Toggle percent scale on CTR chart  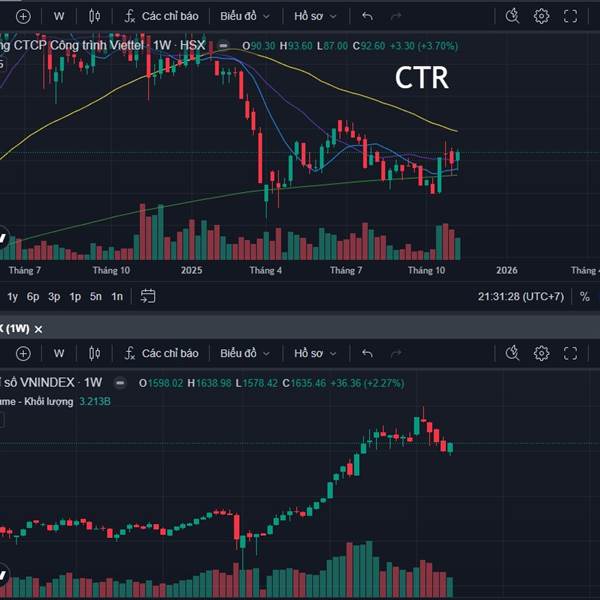click(584, 297)
